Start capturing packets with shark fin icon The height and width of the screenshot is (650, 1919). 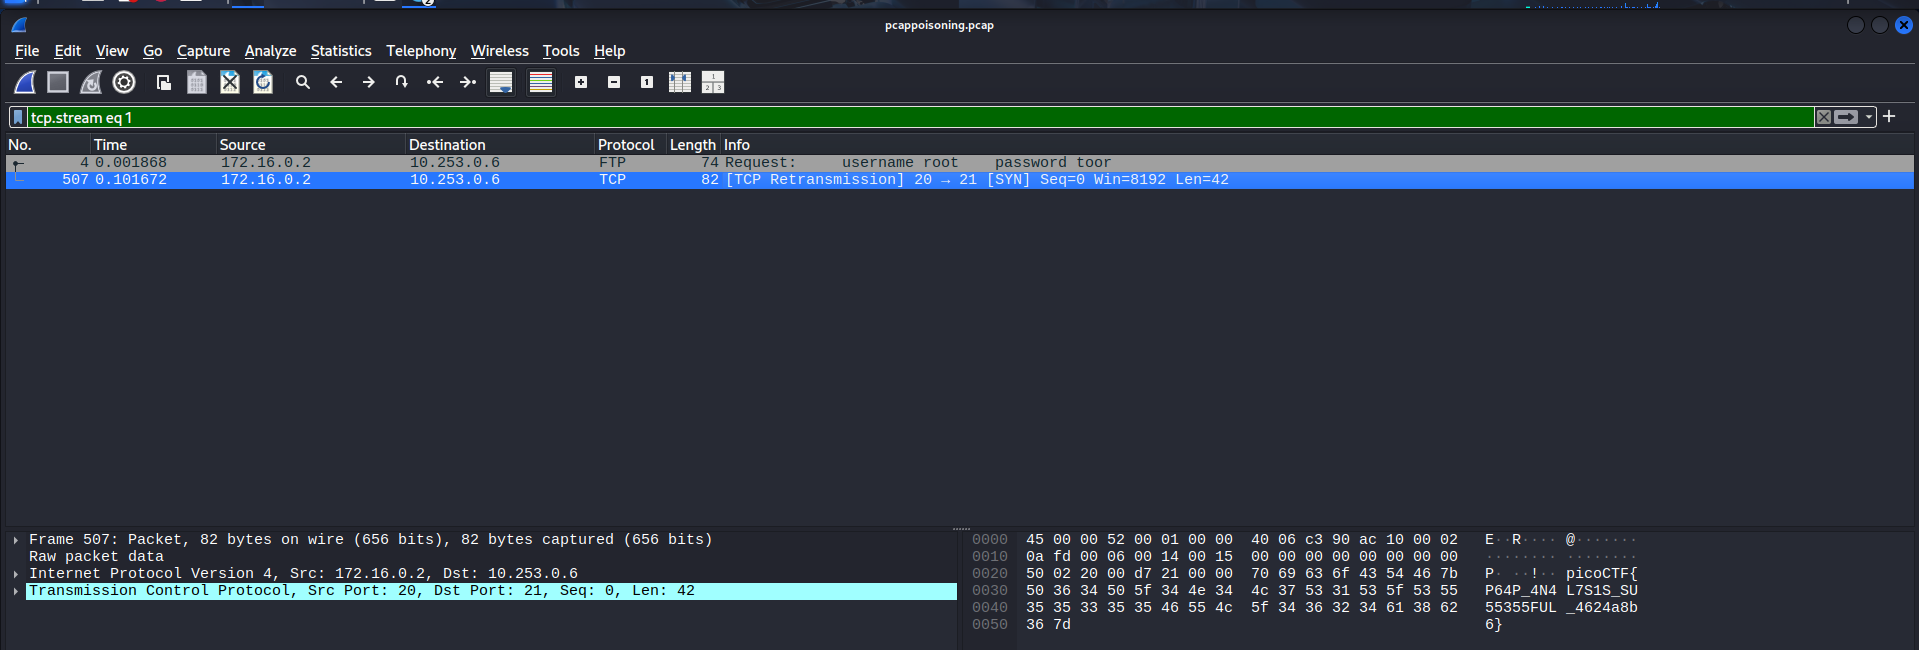[25, 83]
